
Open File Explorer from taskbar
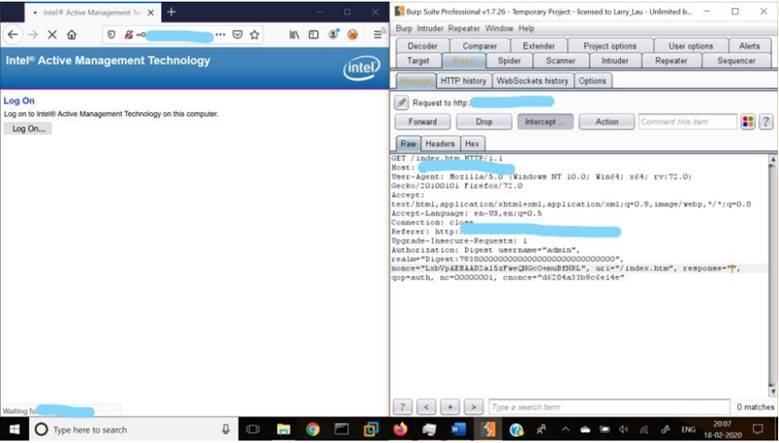pos(283,429)
